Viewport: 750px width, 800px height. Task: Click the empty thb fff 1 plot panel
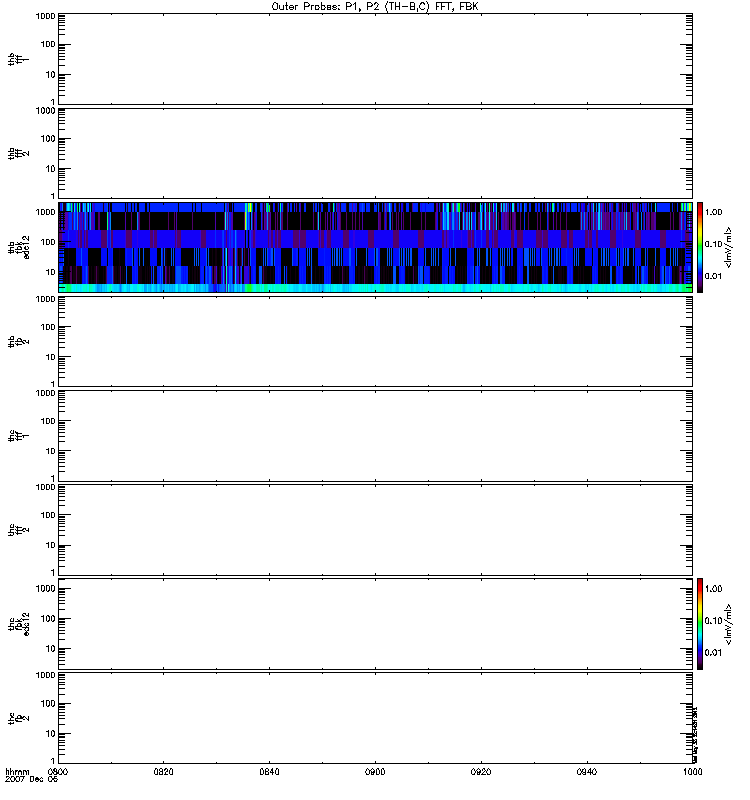[375, 59]
